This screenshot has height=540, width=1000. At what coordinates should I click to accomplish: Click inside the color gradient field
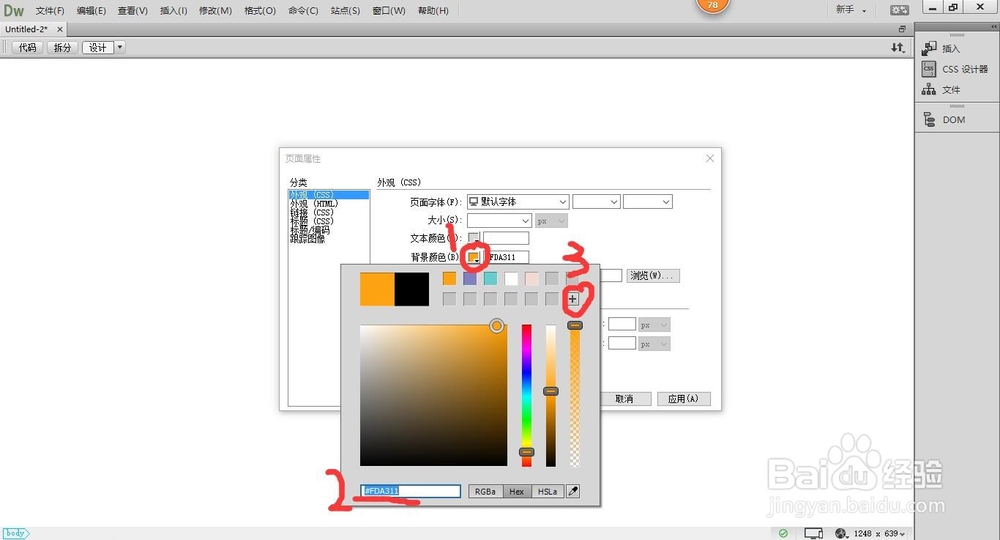click(x=434, y=395)
